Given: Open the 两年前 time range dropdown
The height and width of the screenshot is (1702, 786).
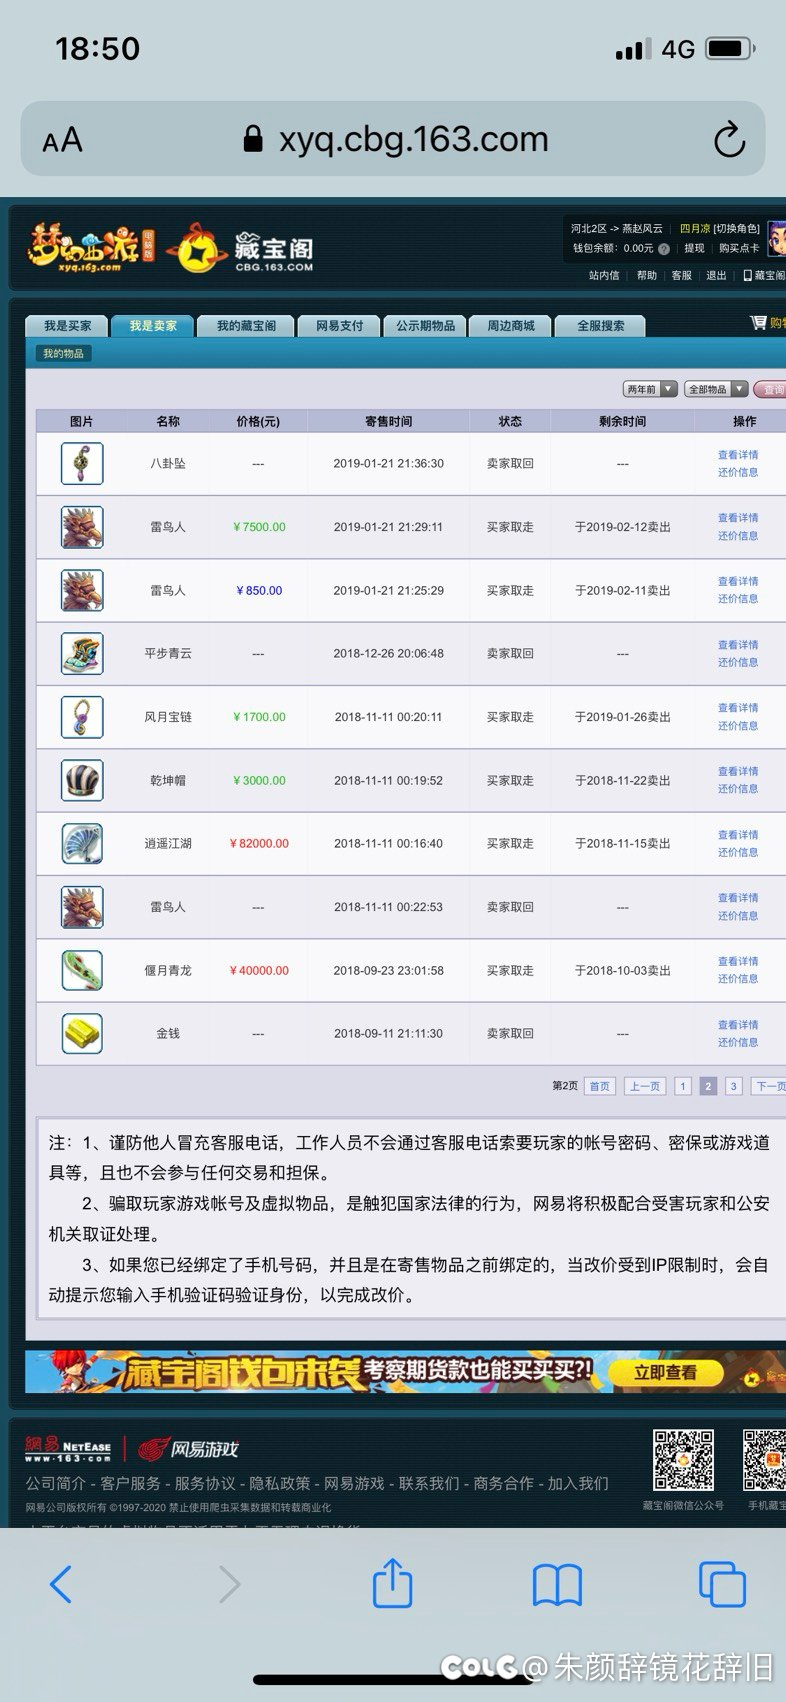Looking at the screenshot, I should tap(650, 389).
